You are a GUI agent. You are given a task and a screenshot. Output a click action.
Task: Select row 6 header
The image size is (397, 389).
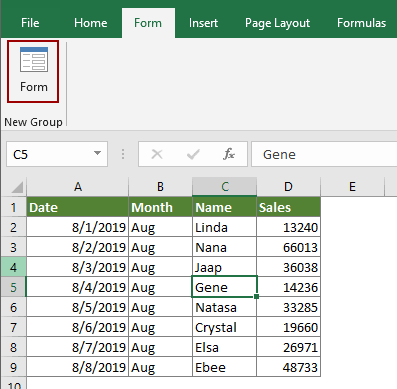click(x=14, y=307)
